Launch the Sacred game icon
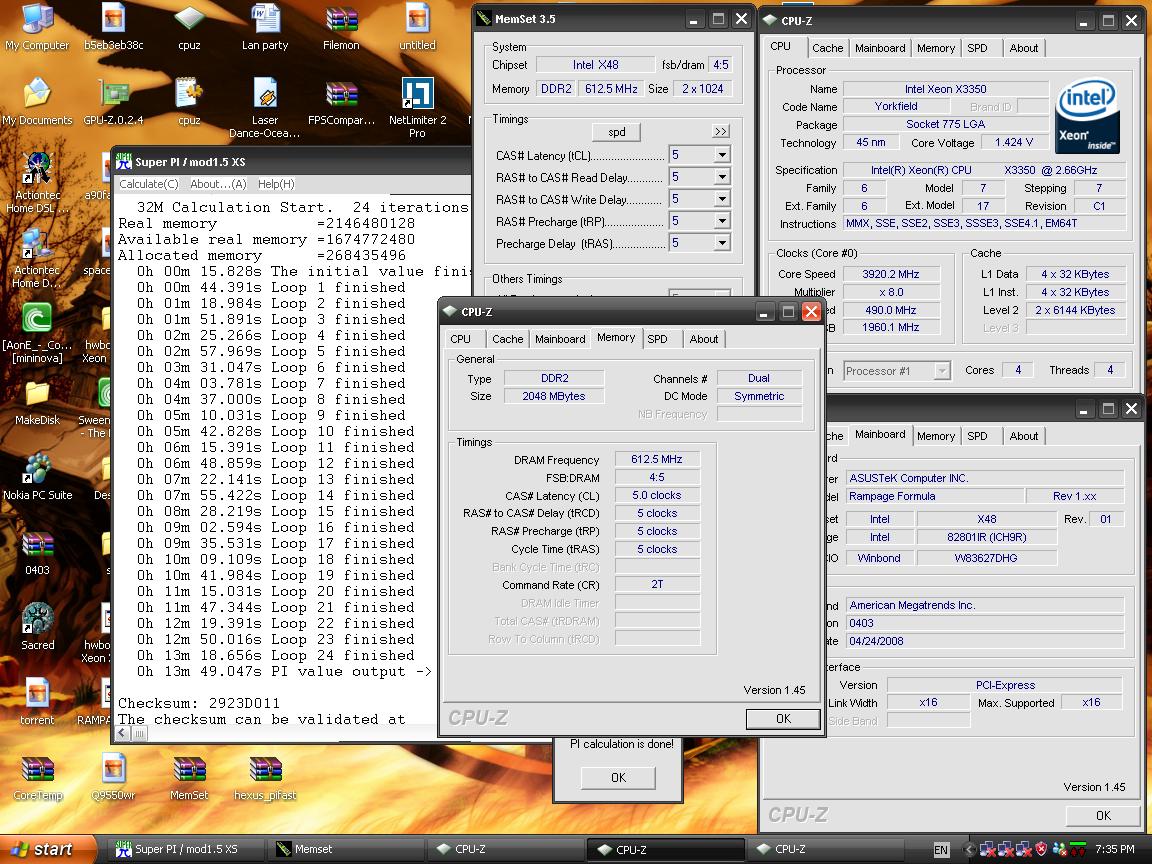Viewport: 1152px width, 864px height. pyautogui.click(x=37, y=627)
